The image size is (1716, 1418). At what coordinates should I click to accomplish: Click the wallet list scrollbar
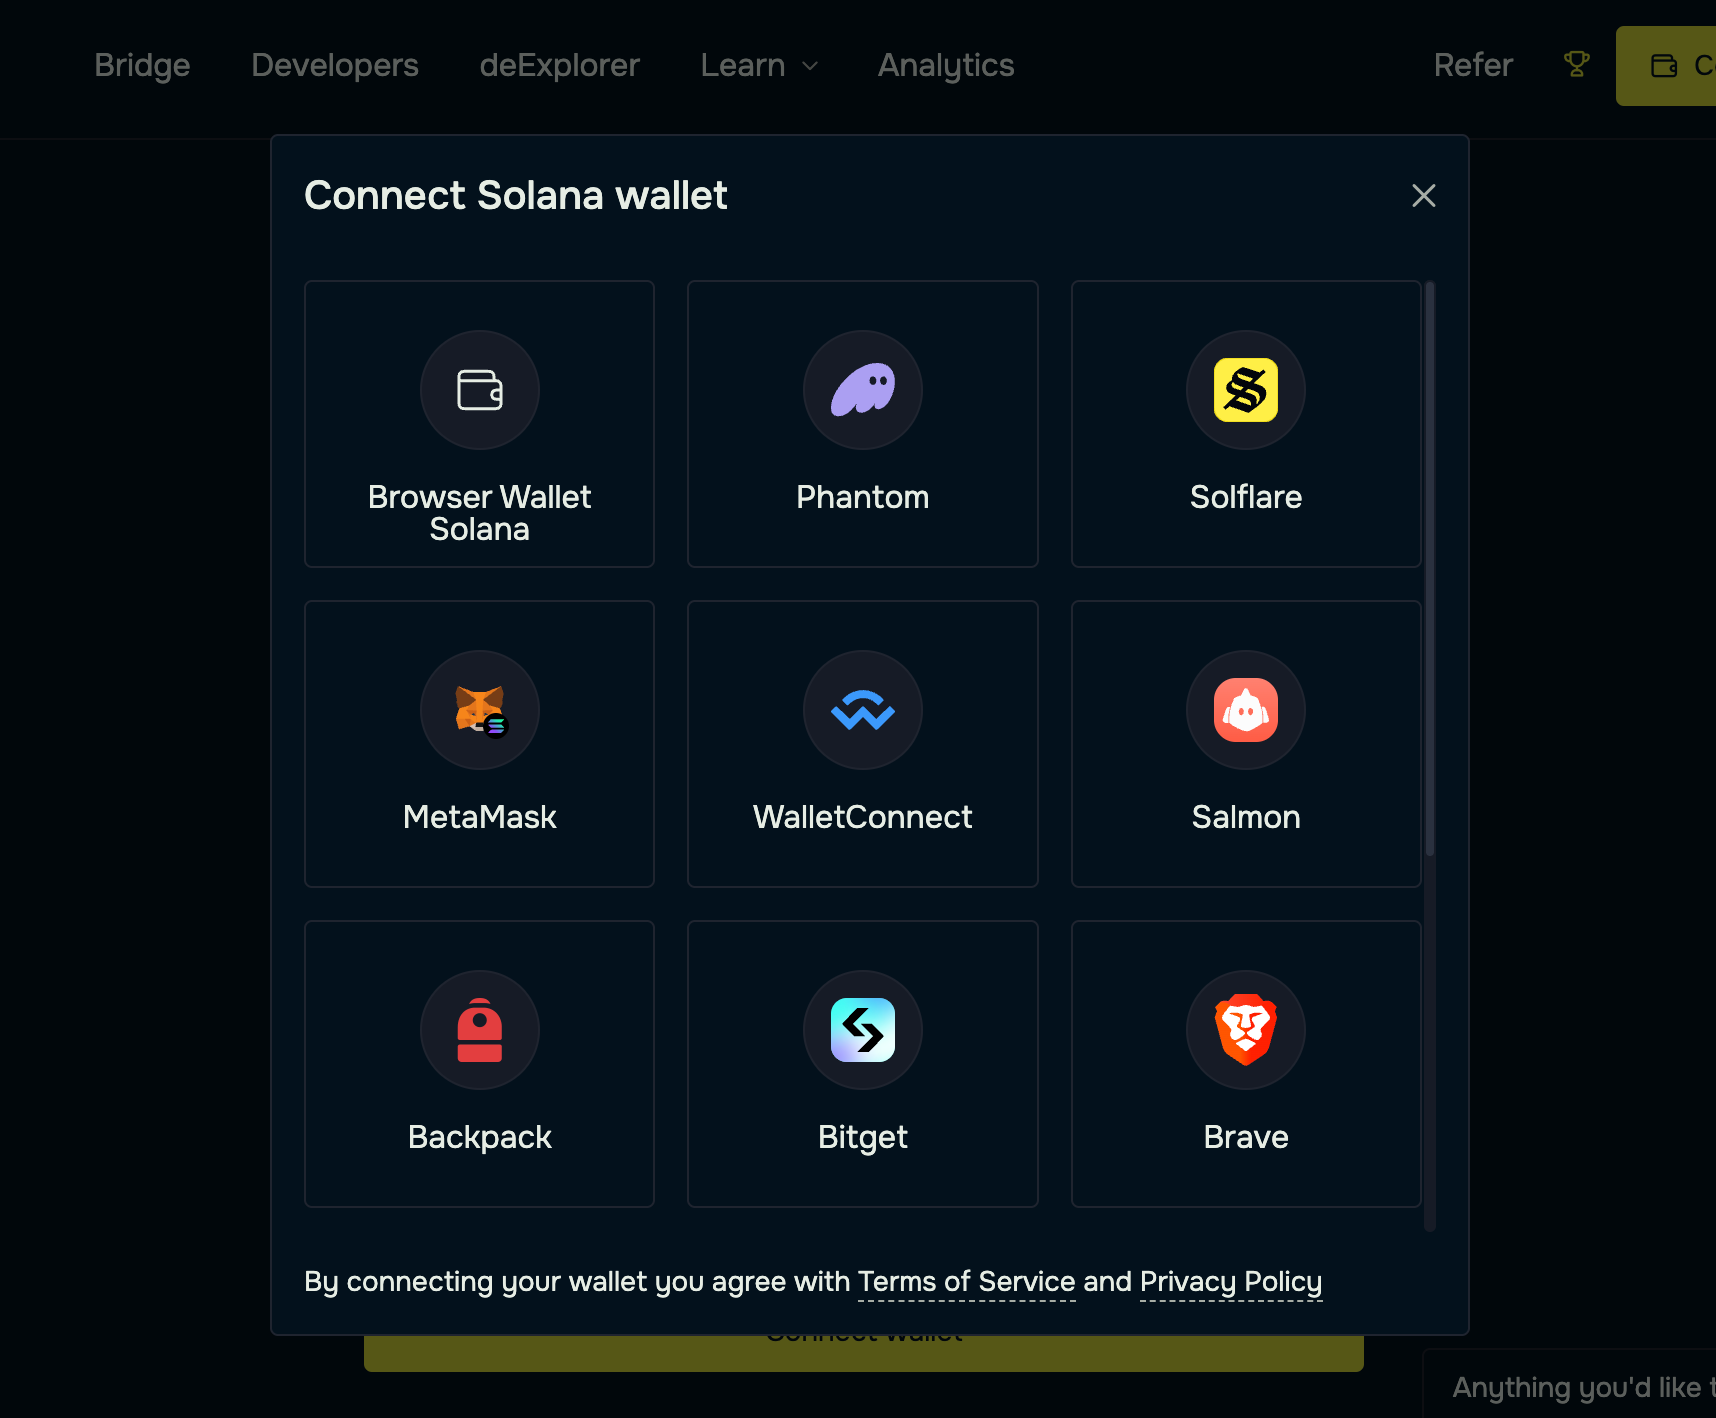1429,570
